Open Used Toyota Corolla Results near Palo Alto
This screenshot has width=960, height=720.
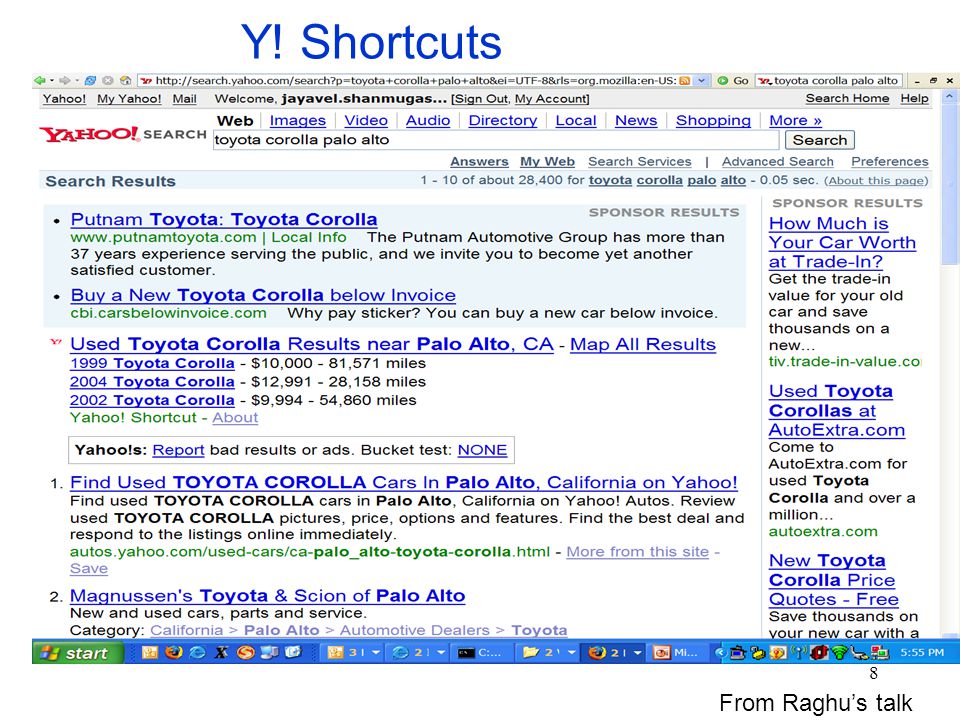(x=312, y=344)
